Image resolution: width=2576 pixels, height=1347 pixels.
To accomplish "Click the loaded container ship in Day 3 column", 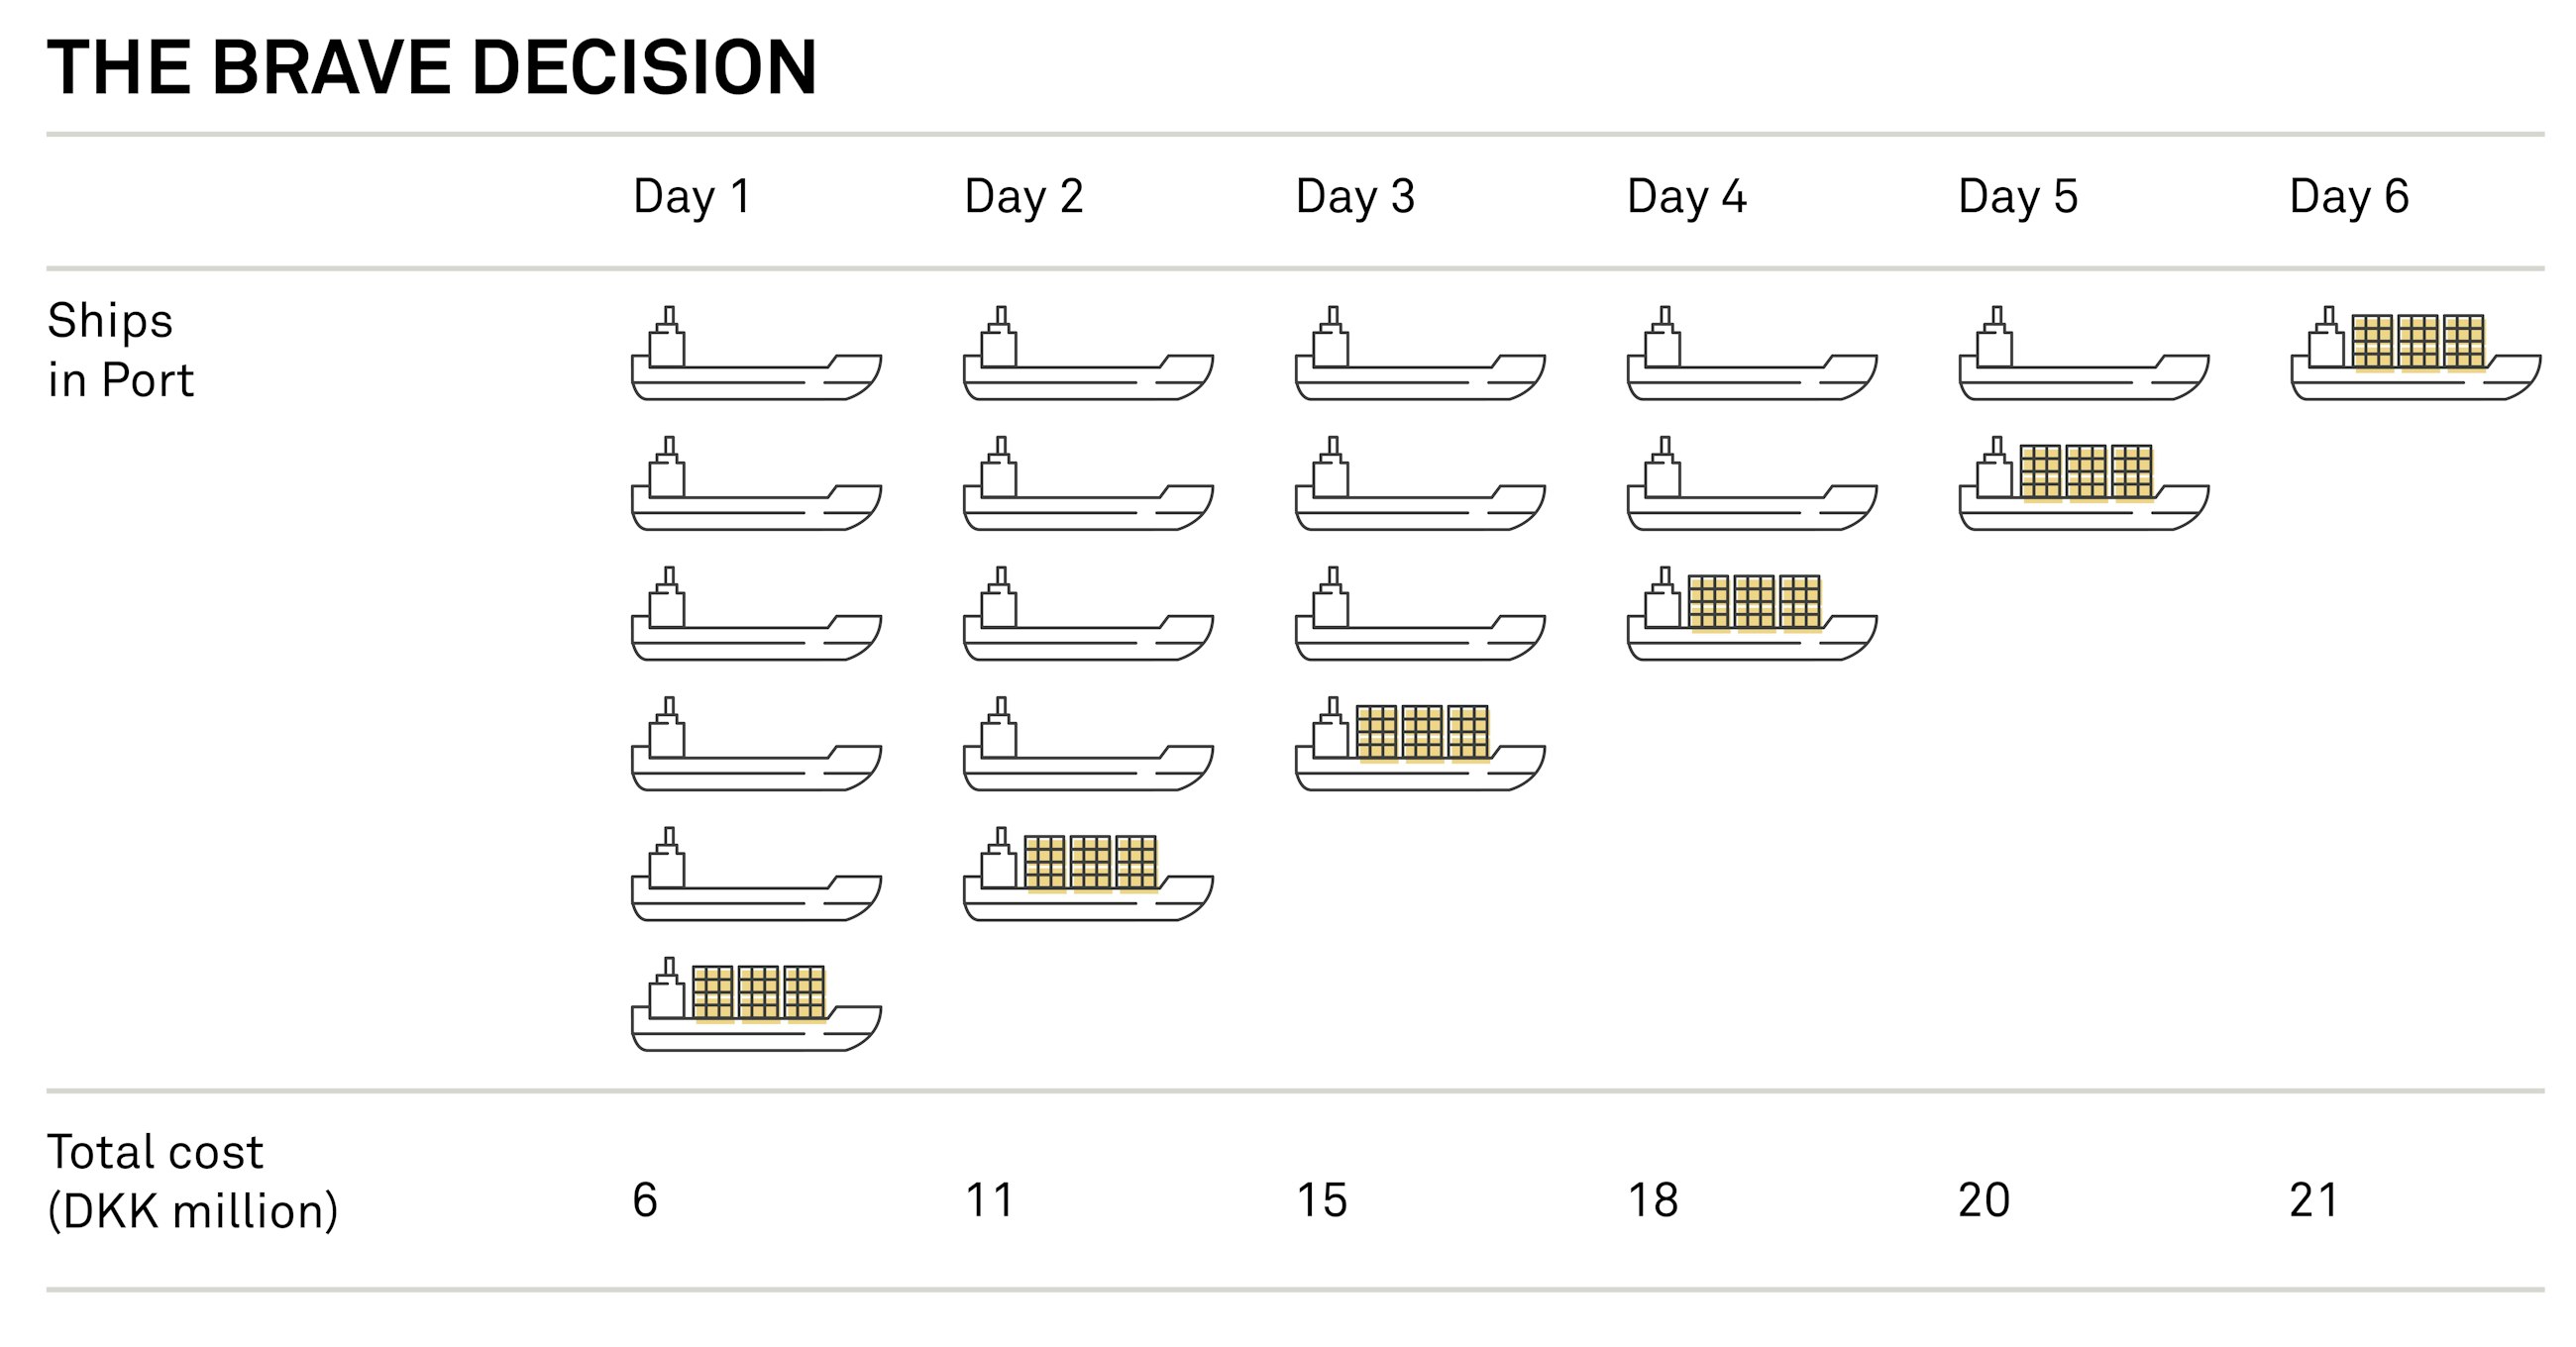I will point(1420,745).
